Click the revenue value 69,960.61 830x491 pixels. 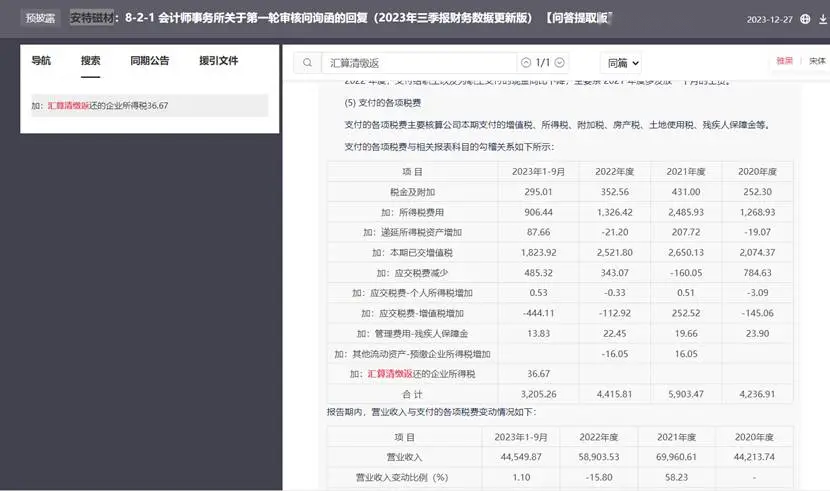(x=676, y=457)
